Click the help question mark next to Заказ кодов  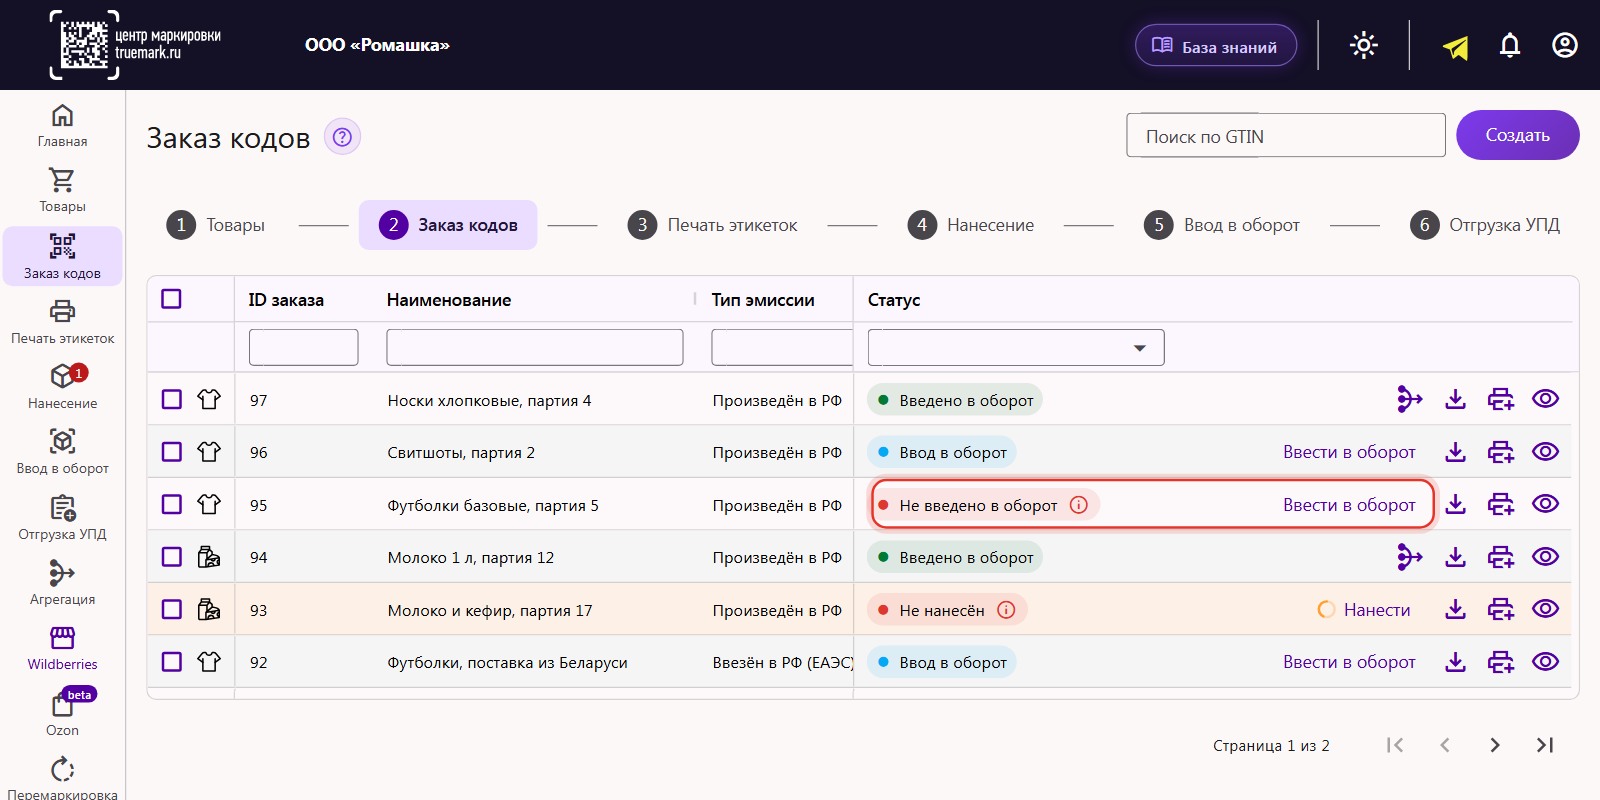tap(342, 137)
